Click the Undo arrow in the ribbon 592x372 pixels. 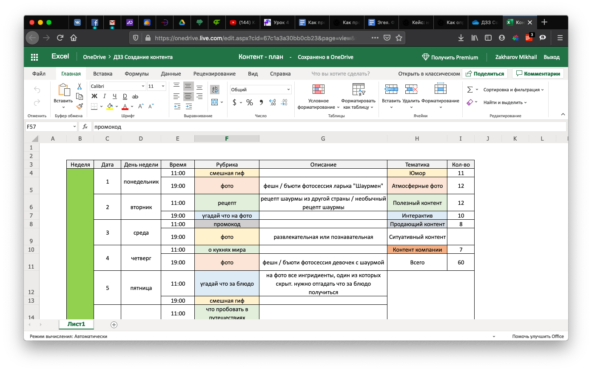click(x=37, y=90)
